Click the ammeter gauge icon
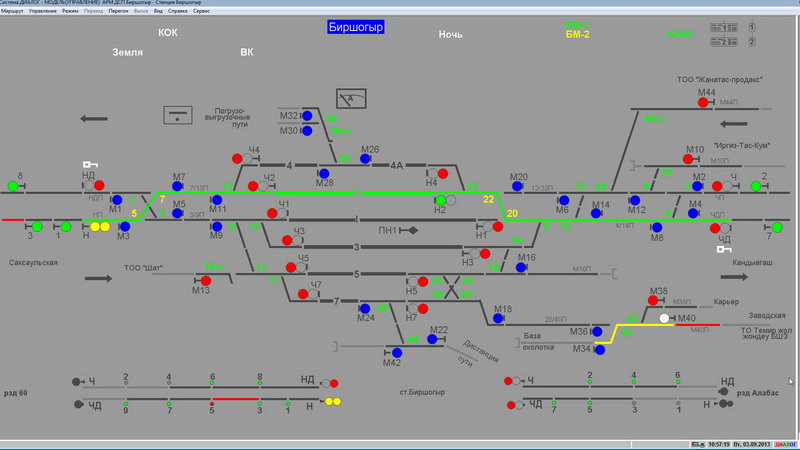Screen dimensions: 800x450 click(351, 98)
